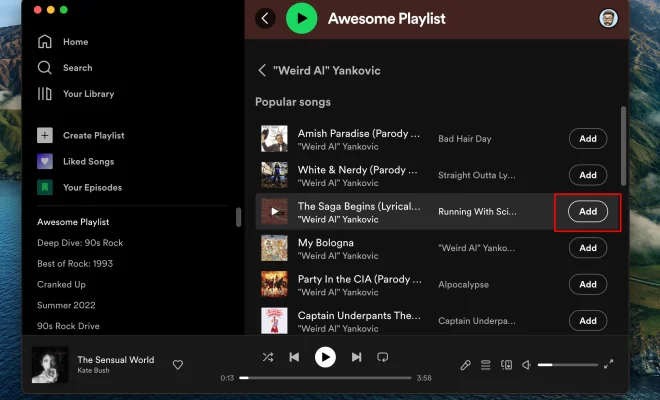Open Cranked Up playlist

pyautogui.click(x=61, y=285)
